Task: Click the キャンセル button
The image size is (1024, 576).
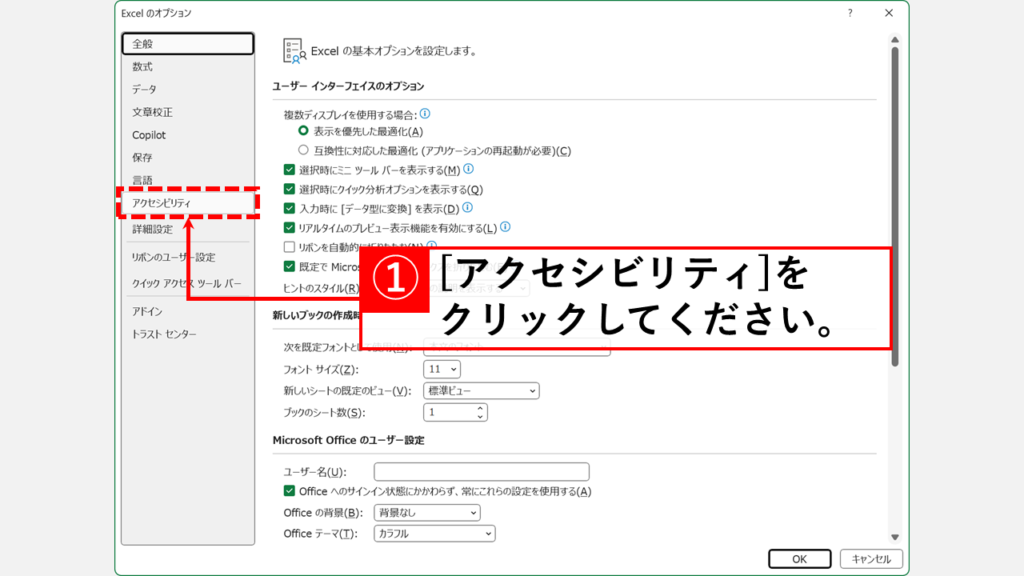Action: pos(871,559)
